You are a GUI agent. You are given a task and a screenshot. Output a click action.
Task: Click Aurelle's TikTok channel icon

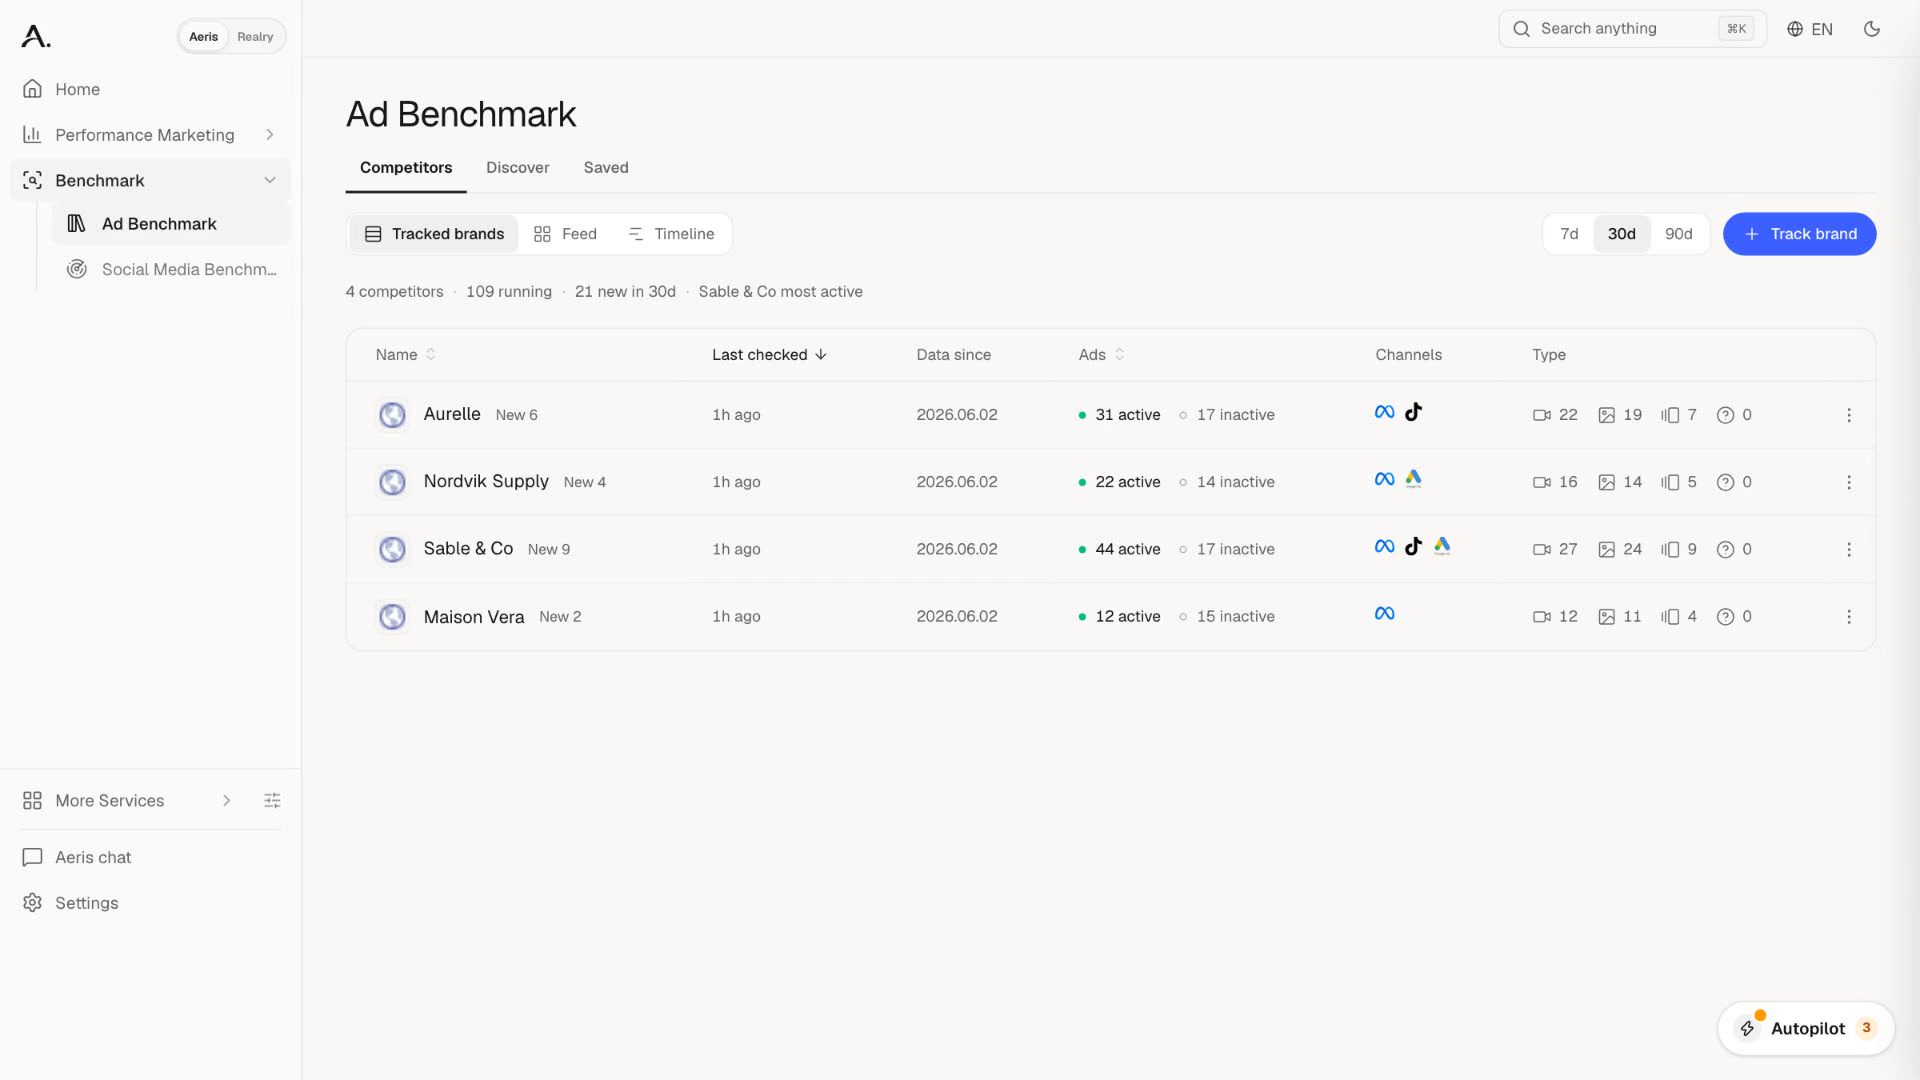1413,412
